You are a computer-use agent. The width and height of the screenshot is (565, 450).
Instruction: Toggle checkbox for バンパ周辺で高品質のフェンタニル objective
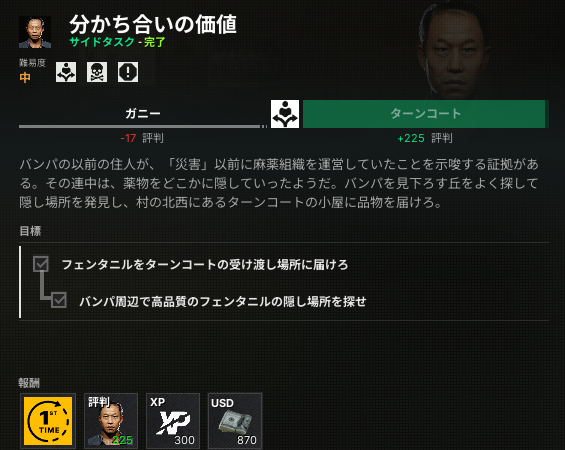tap(59, 300)
